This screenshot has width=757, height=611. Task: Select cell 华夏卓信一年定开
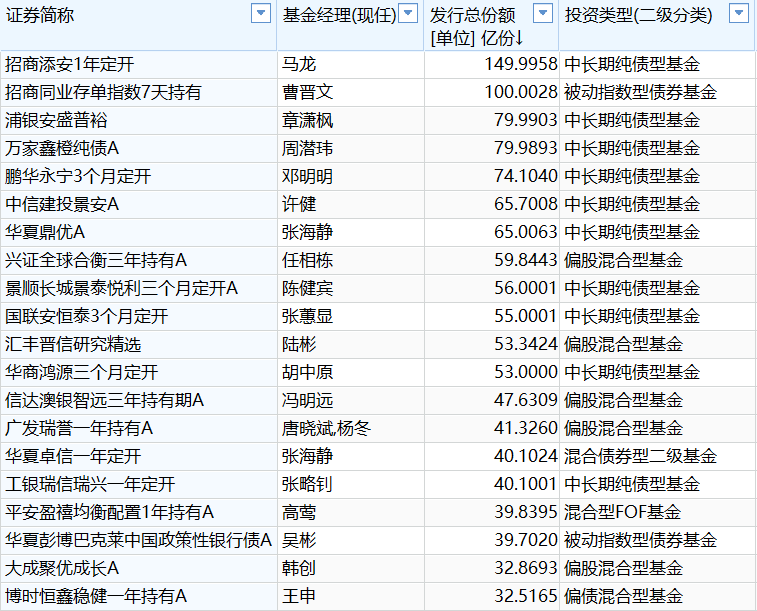click(139, 456)
